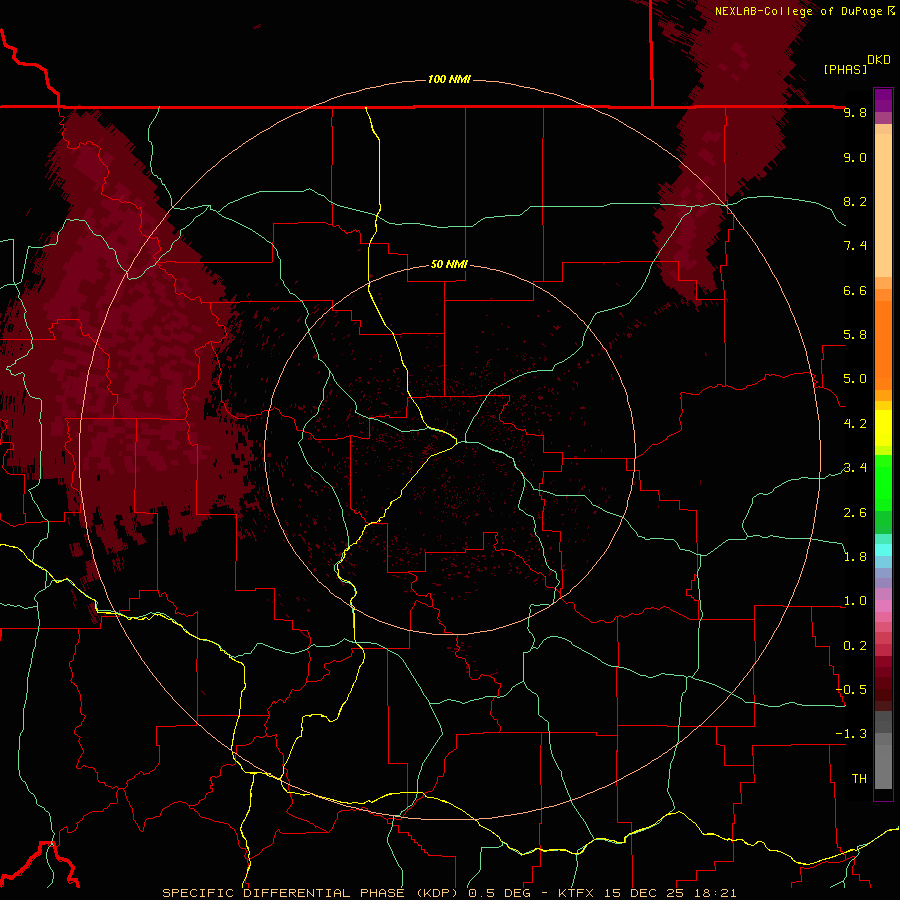Click the NEXLAB-College of DuPage credit text

804,11
